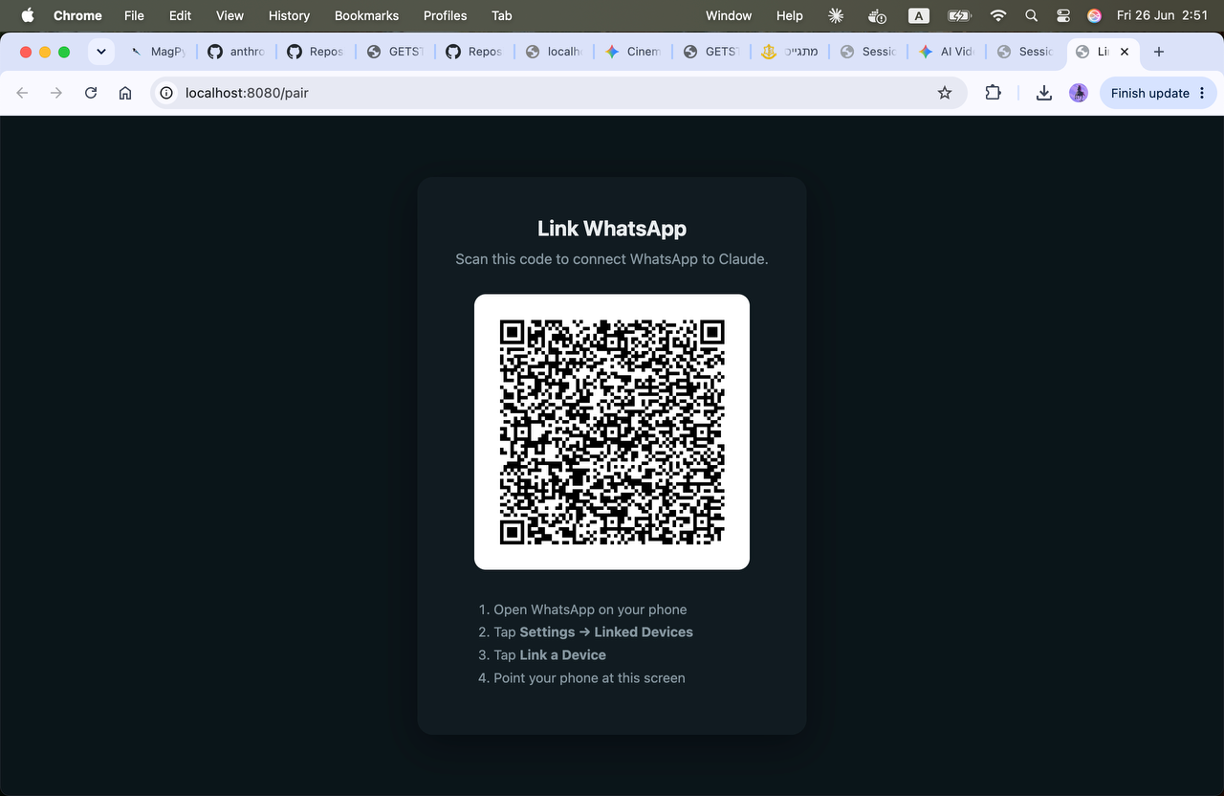Open the Wi-Fi menu bar icon

click(x=998, y=15)
